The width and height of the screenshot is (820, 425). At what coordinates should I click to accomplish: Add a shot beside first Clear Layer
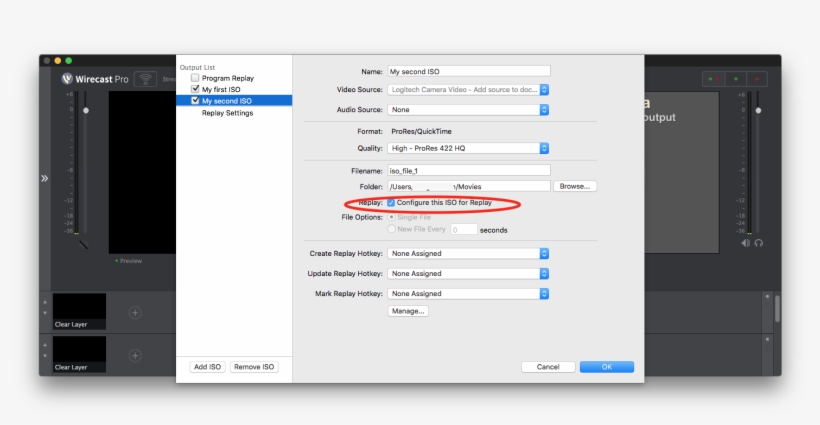[x=135, y=313]
